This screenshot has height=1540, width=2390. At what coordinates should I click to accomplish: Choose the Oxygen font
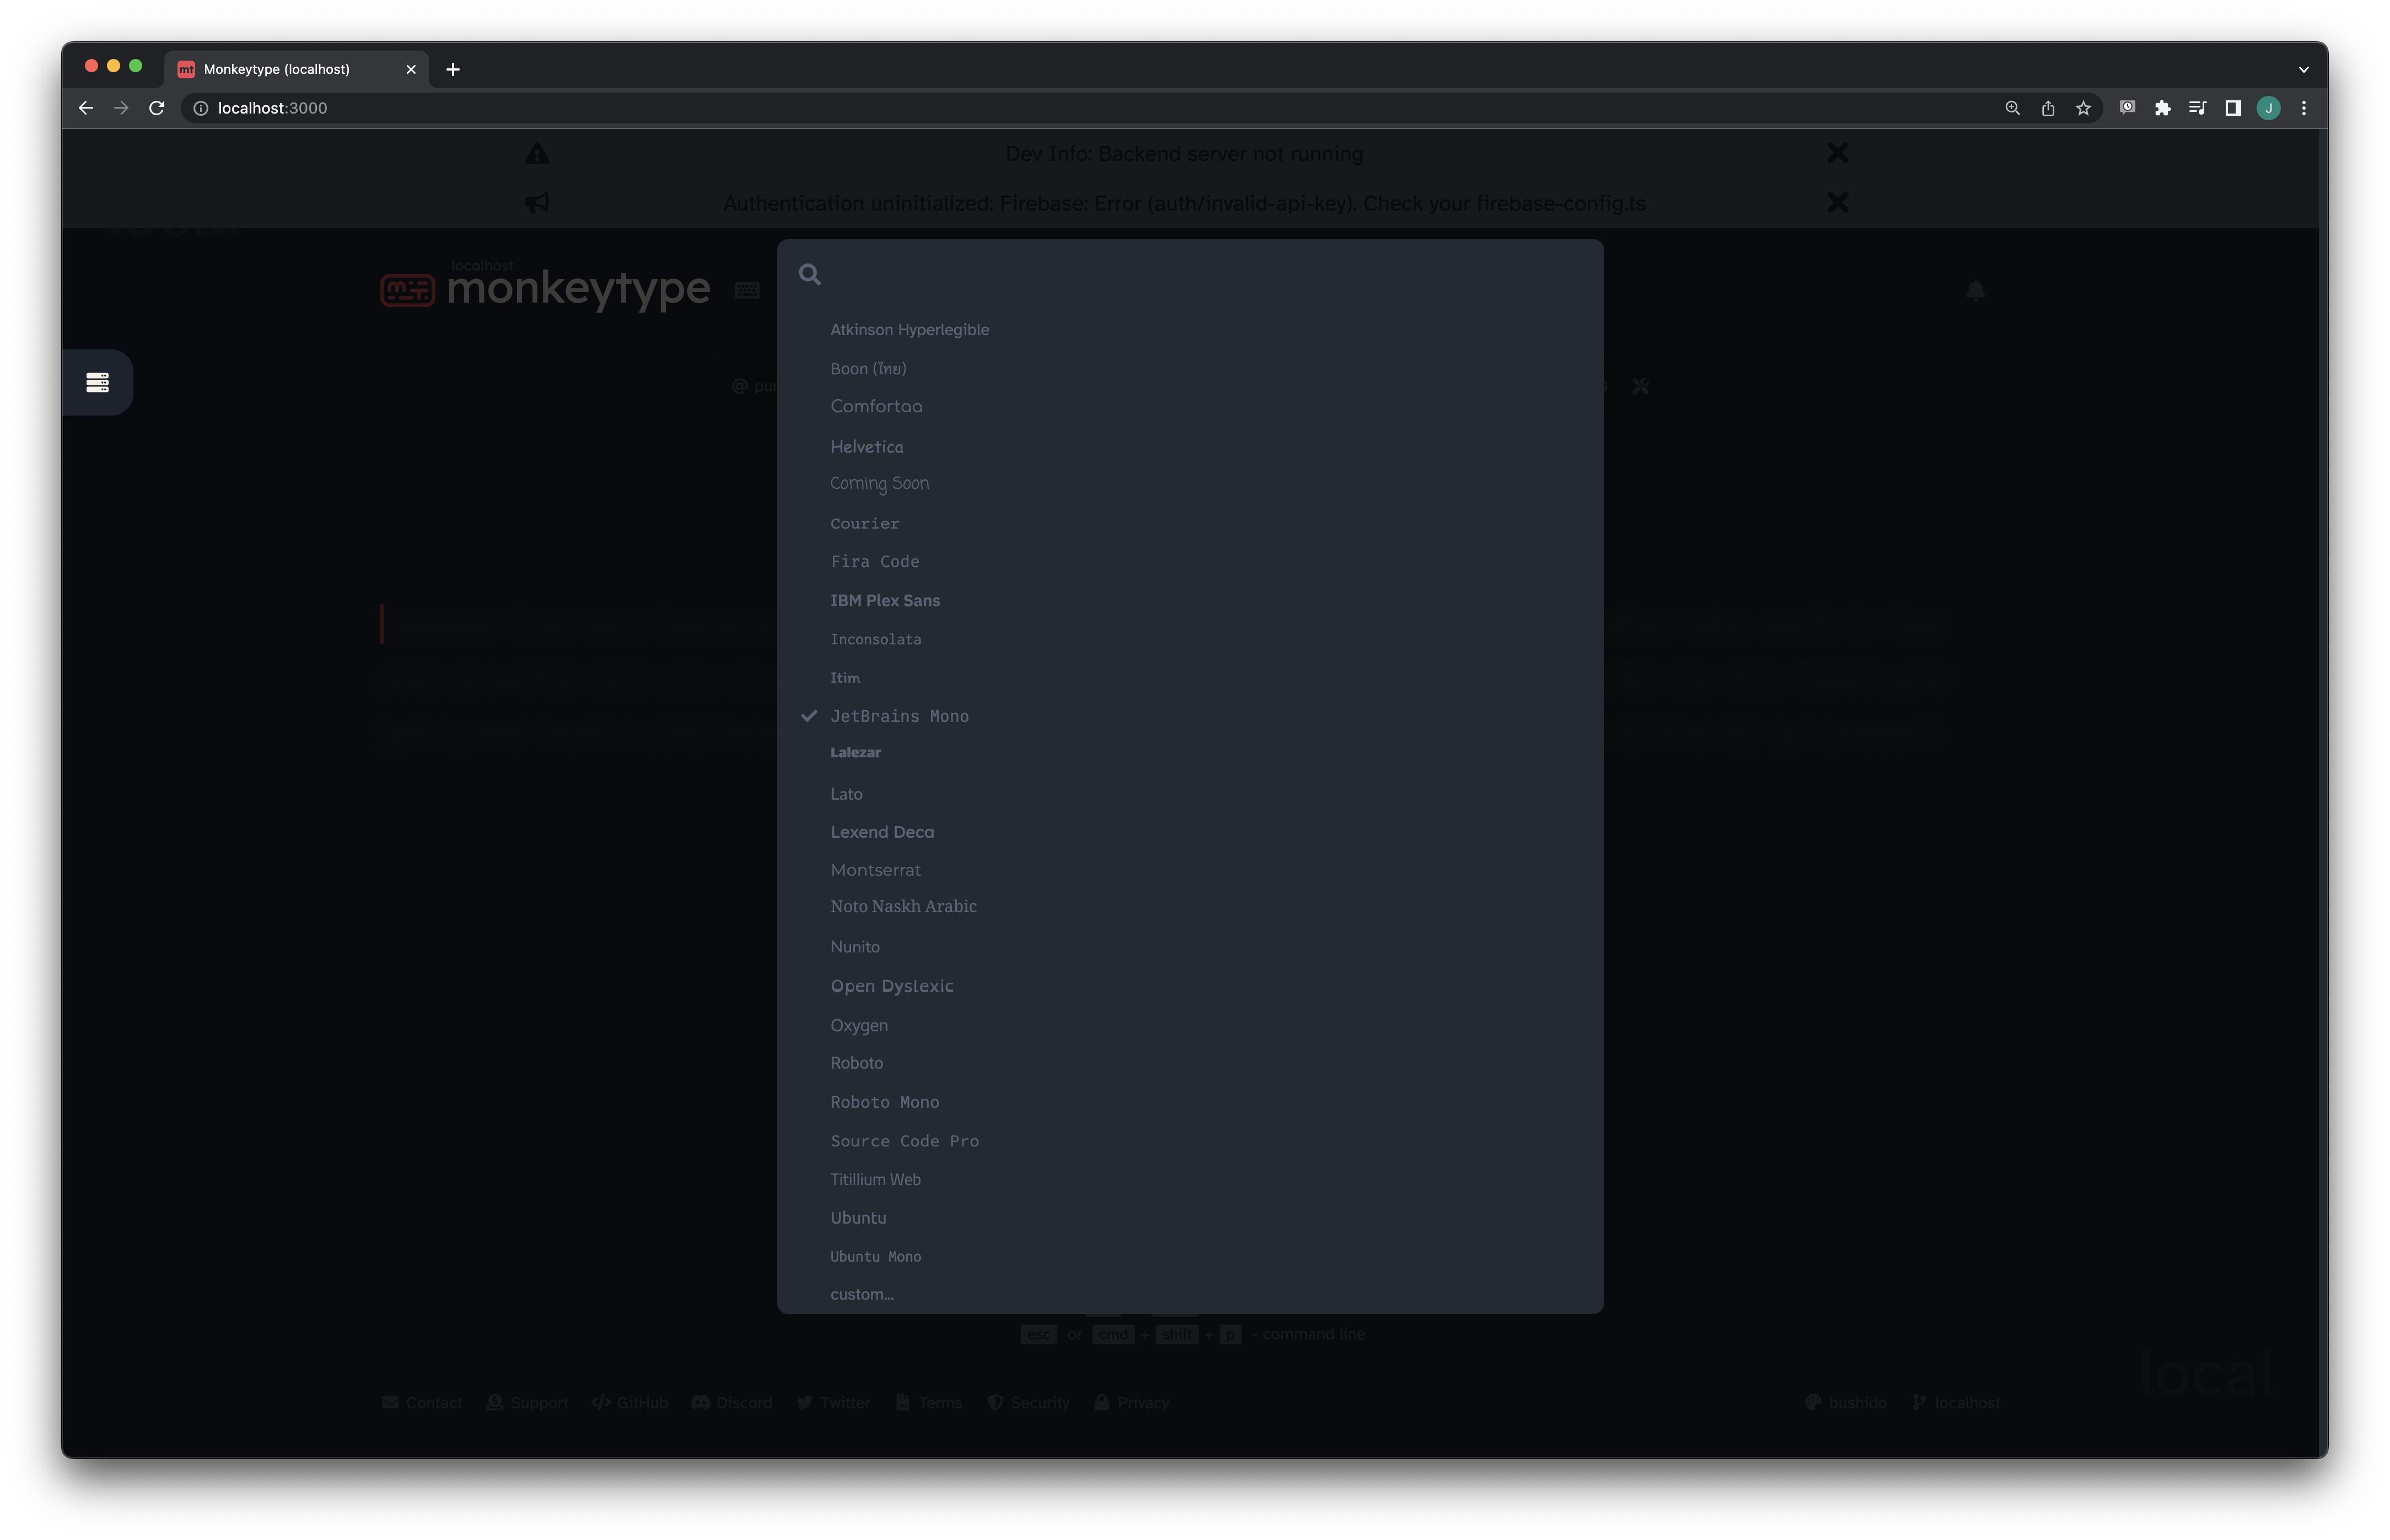(1189, 1025)
